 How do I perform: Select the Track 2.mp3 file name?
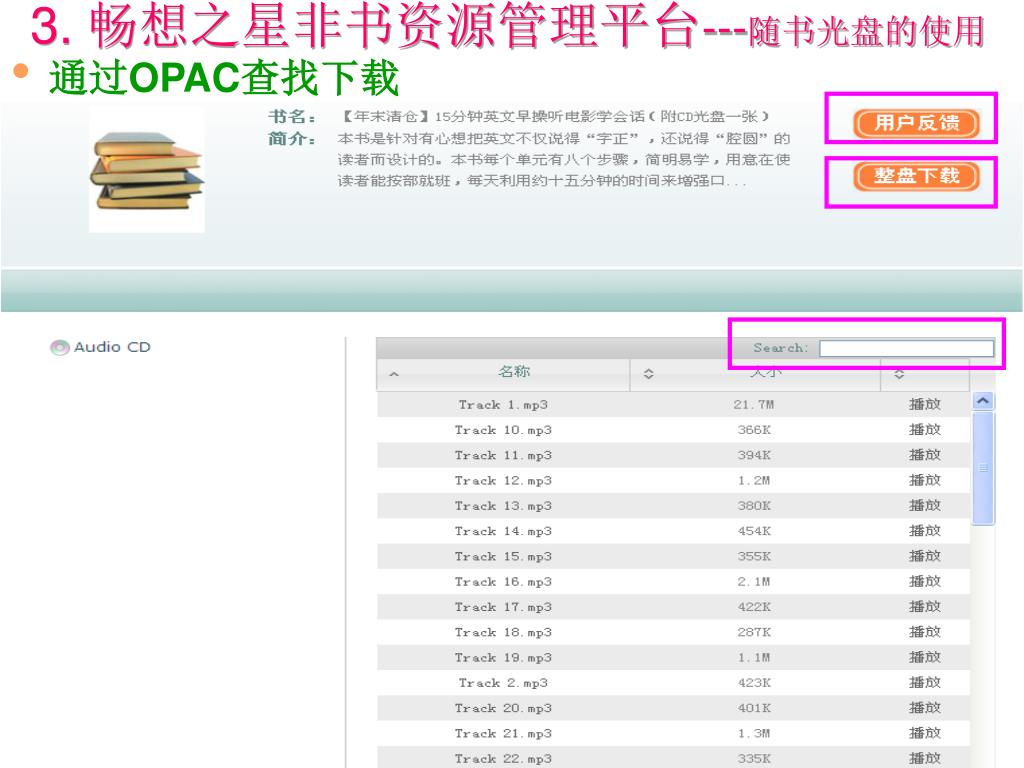(503, 683)
